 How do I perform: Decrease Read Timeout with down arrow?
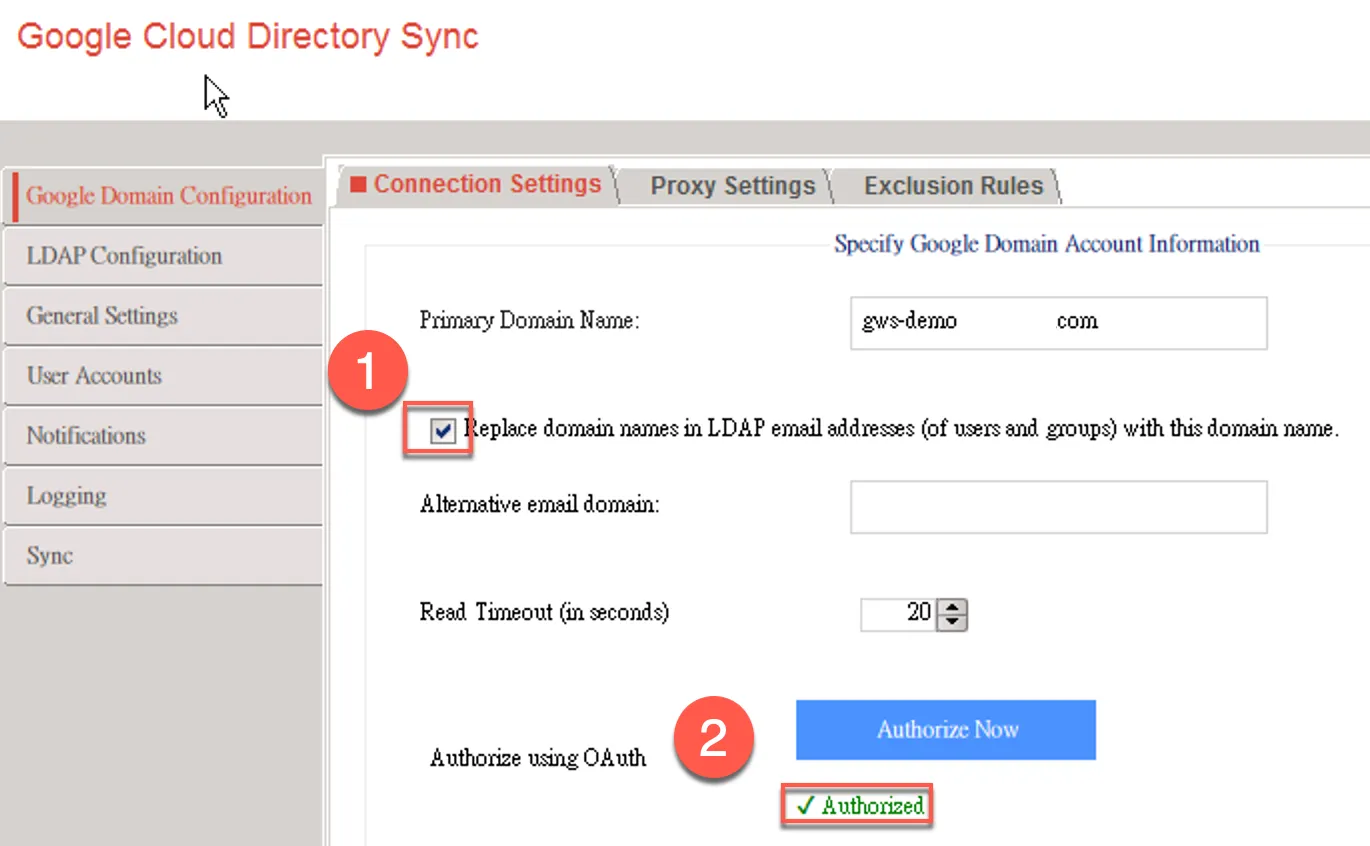click(953, 622)
